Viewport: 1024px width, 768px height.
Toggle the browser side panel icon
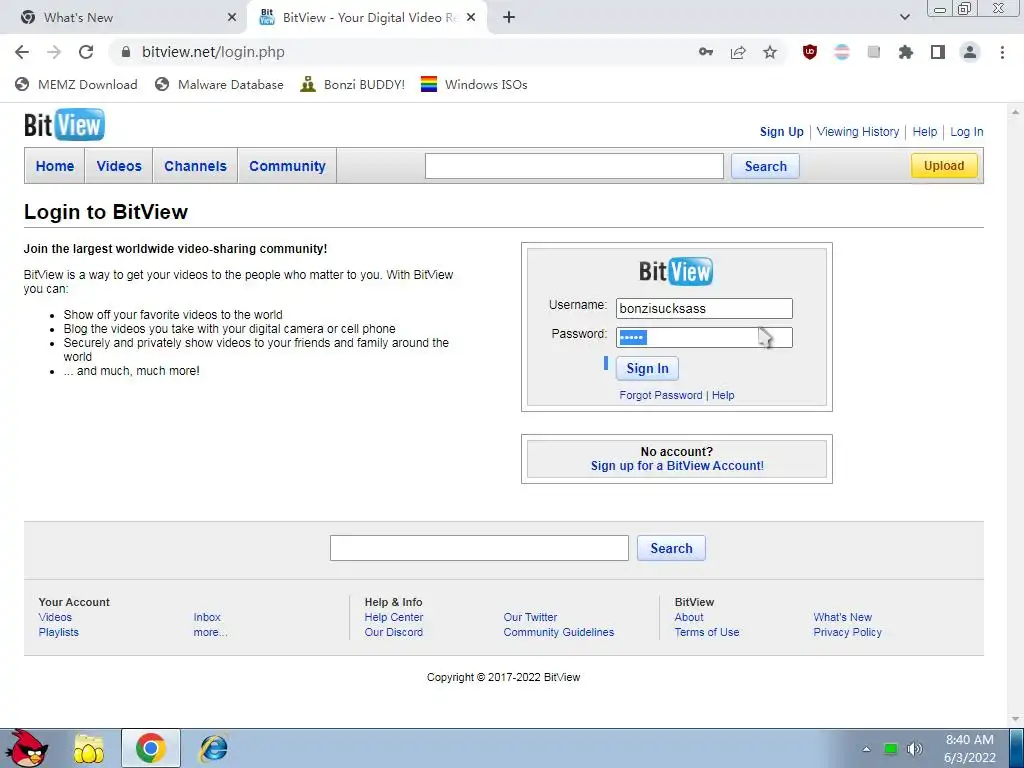pos(938,52)
